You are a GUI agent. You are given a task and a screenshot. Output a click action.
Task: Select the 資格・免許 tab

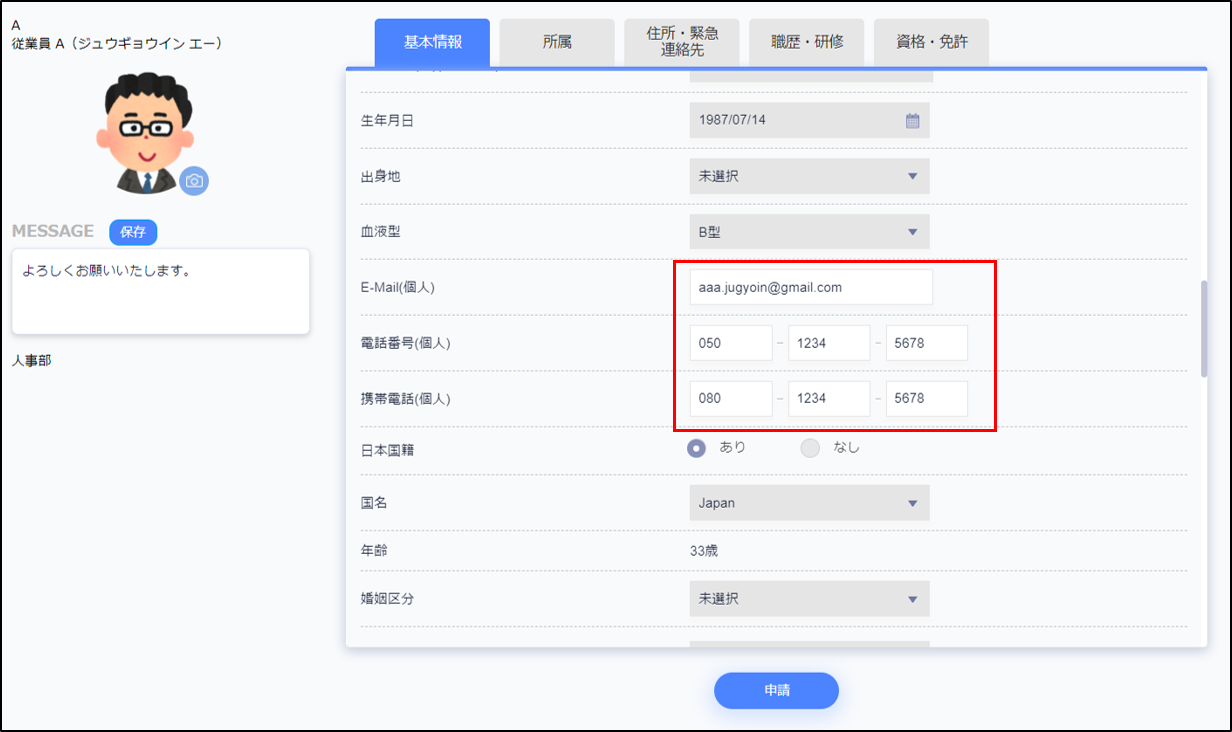pos(931,43)
